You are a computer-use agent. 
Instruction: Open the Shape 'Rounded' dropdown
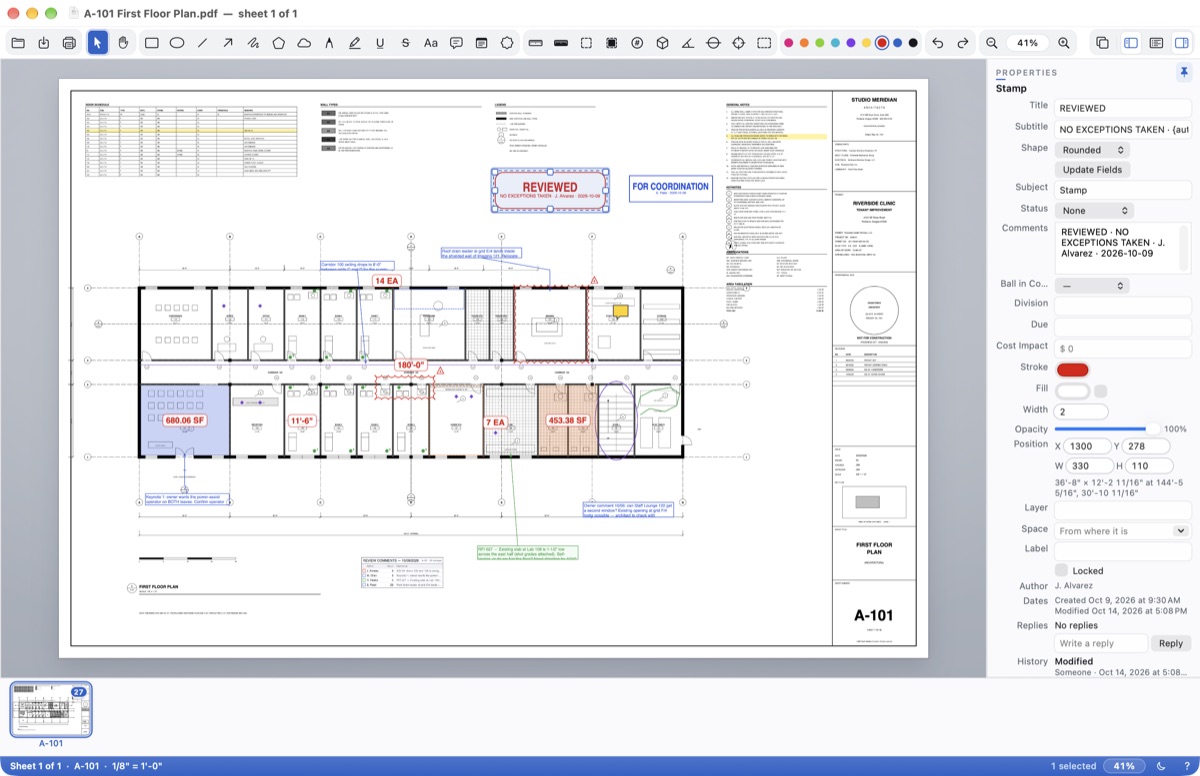[1092, 150]
